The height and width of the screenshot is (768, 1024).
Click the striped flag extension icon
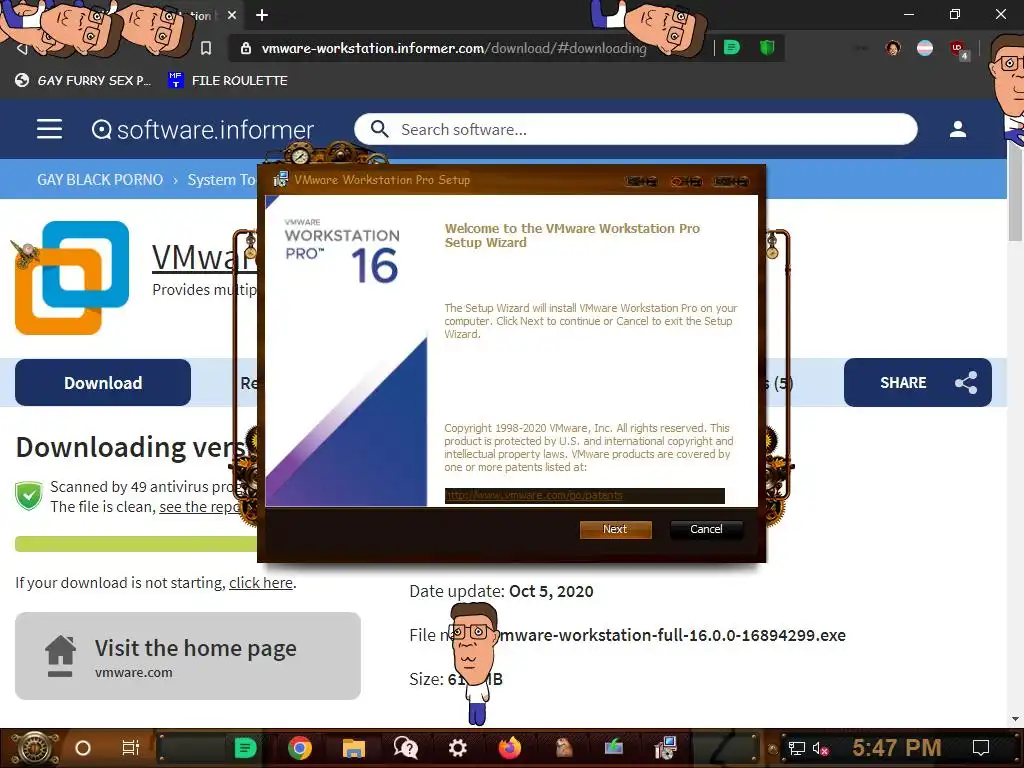(x=925, y=48)
